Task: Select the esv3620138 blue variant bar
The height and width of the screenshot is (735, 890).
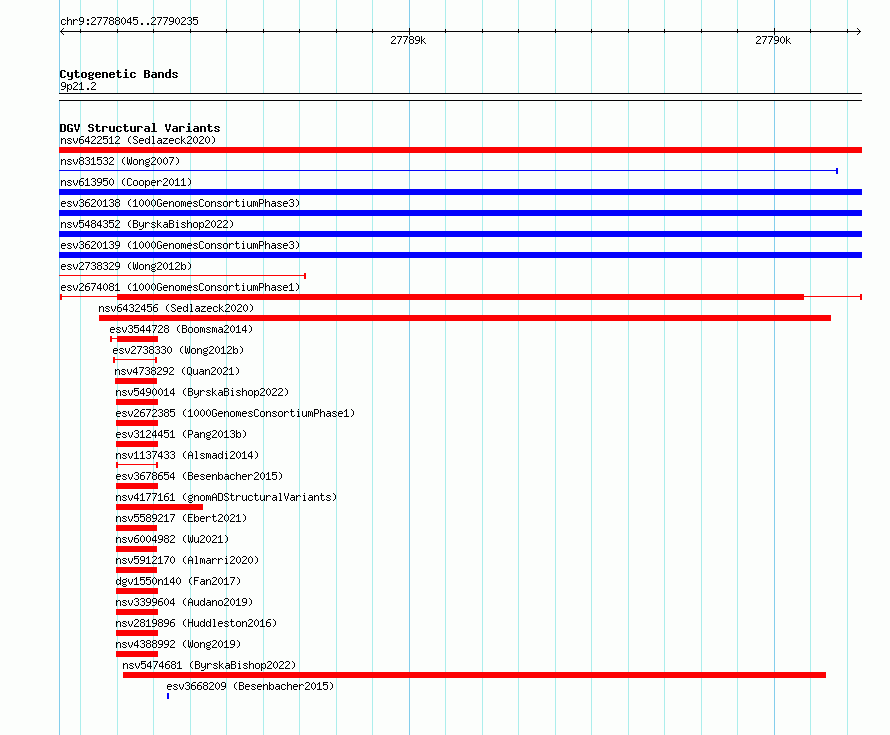Action: (x=460, y=213)
